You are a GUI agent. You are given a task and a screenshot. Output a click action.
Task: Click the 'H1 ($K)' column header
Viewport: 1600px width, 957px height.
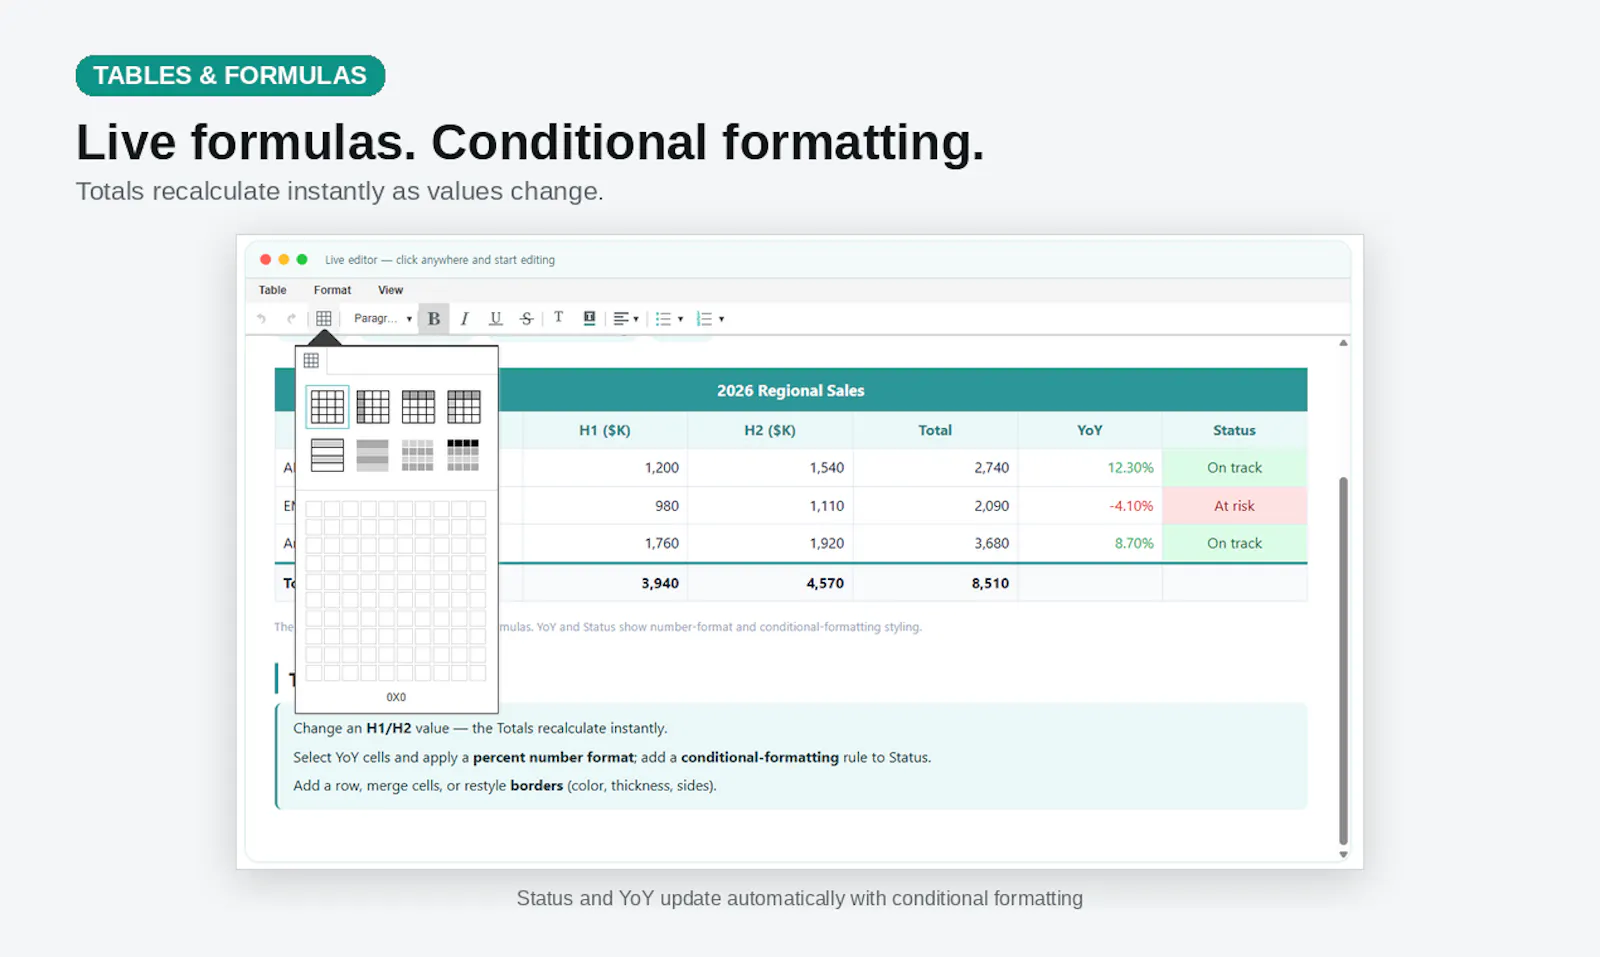tap(605, 430)
